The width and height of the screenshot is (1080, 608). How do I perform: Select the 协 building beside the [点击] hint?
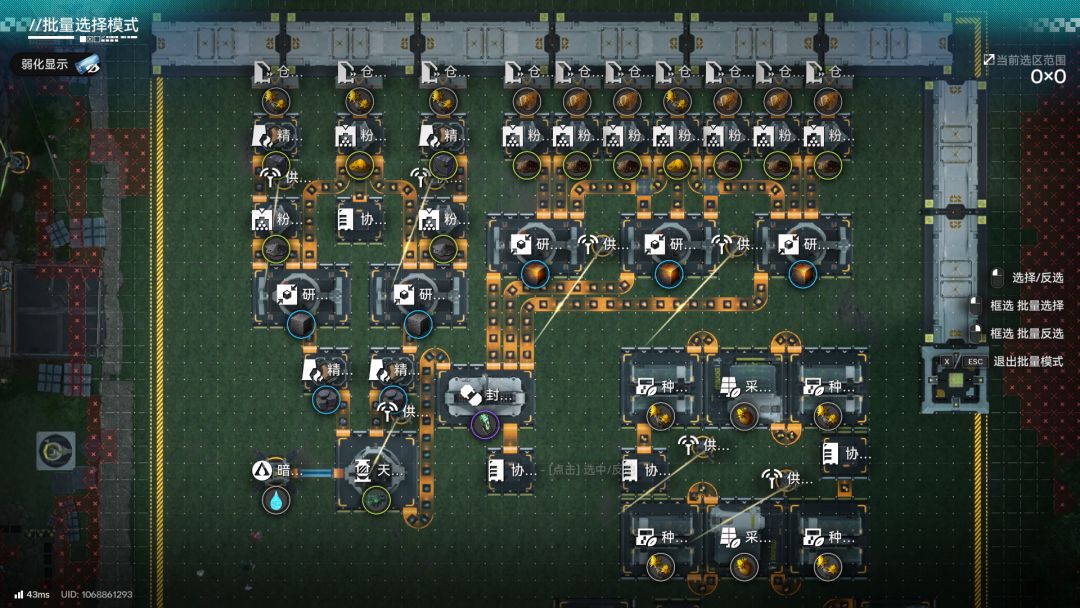(512, 470)
